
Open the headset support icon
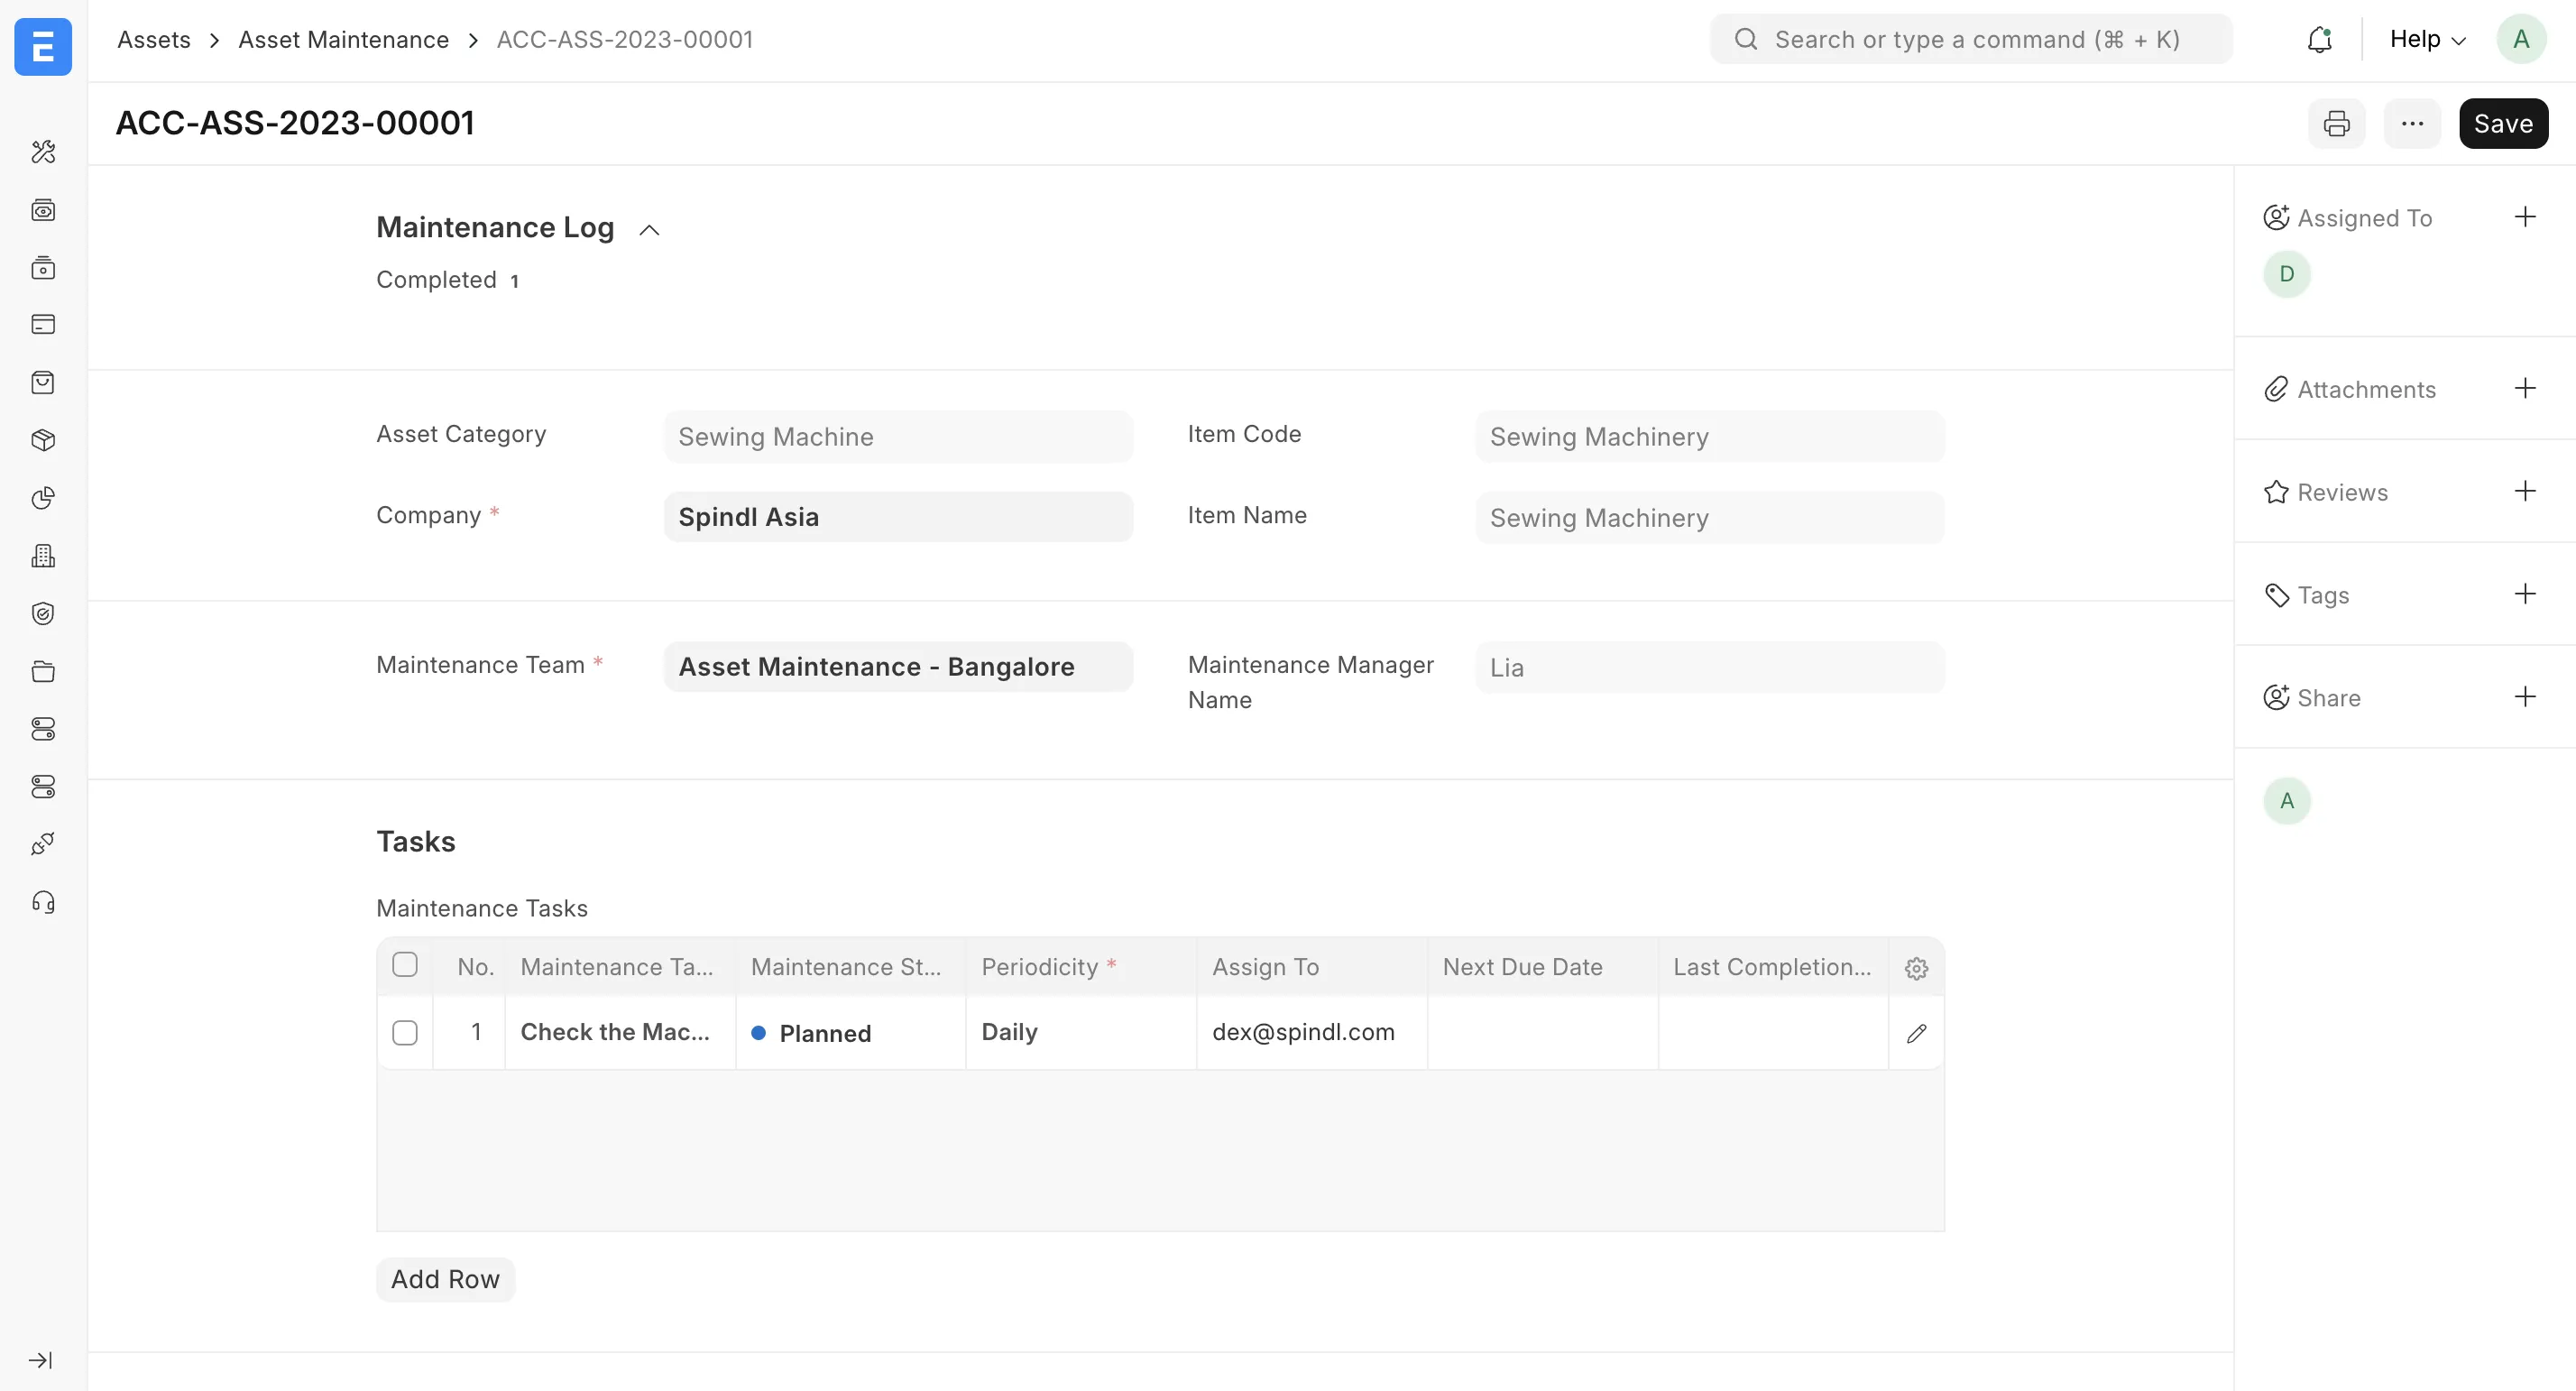[x=43, y=901]
